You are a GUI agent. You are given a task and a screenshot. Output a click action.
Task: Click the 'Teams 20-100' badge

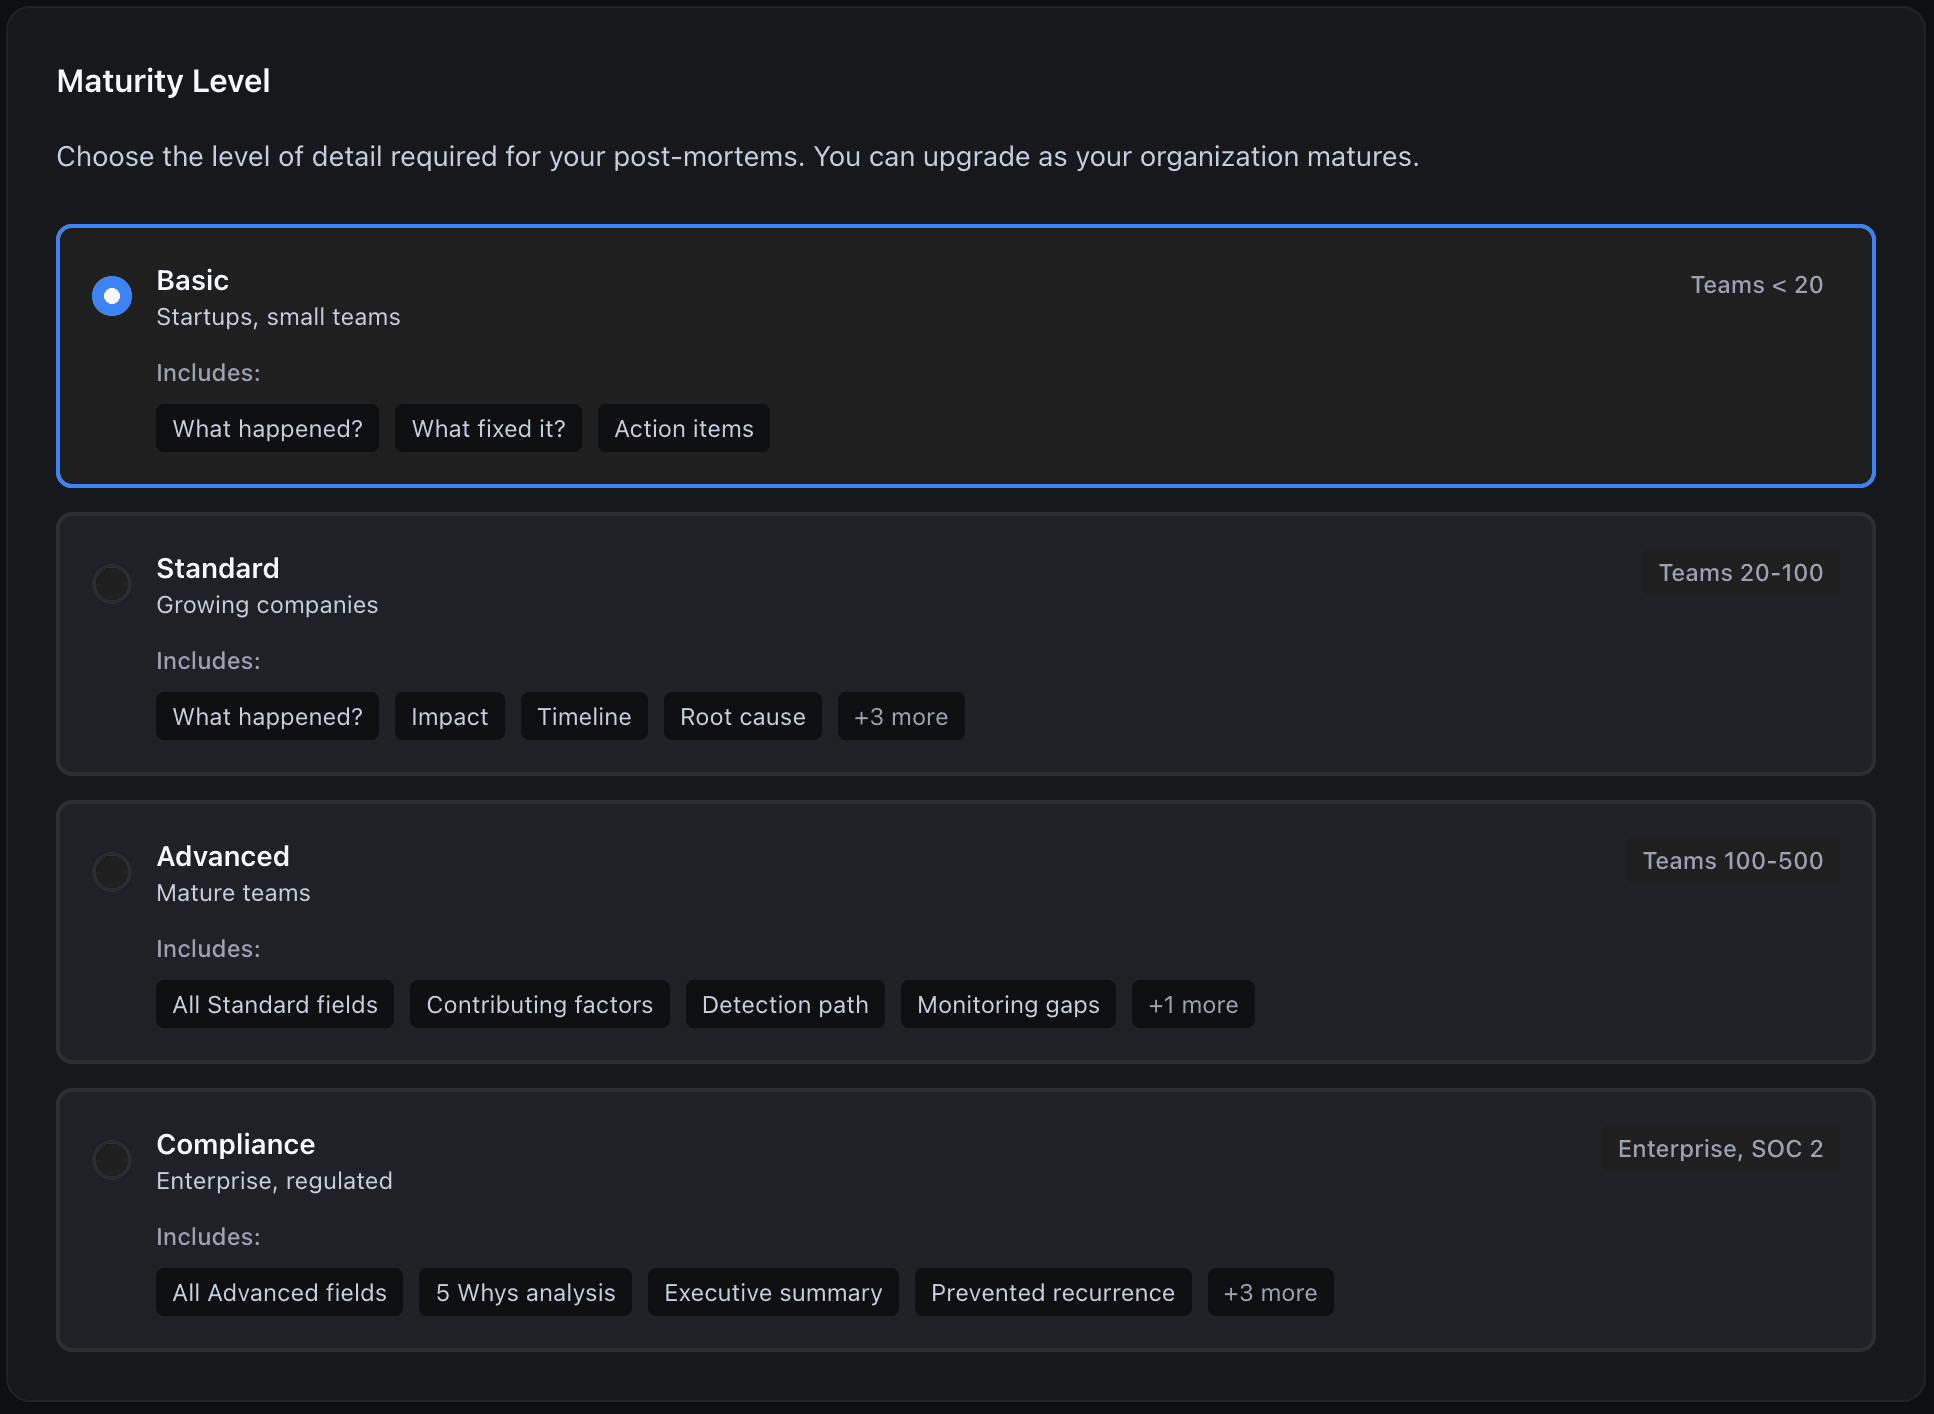1740,573
